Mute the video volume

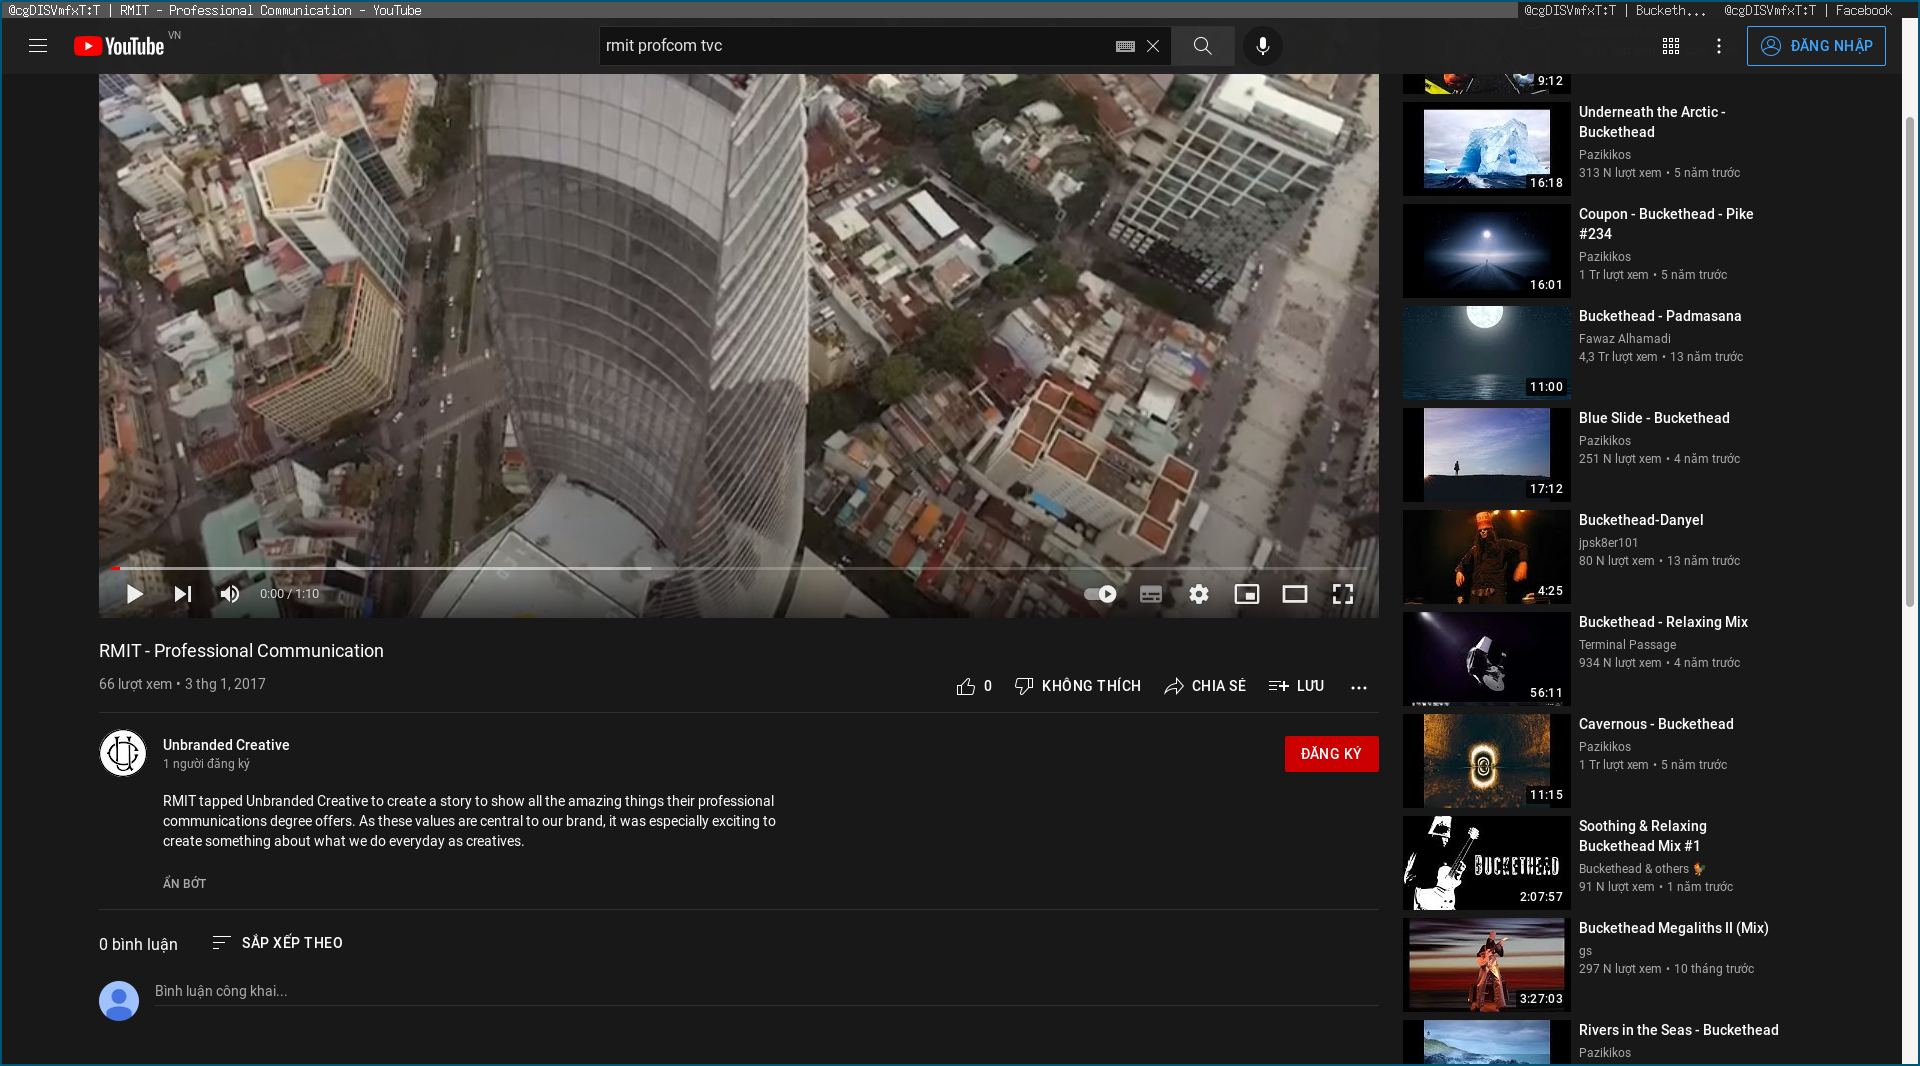click(x=230, y=594)
